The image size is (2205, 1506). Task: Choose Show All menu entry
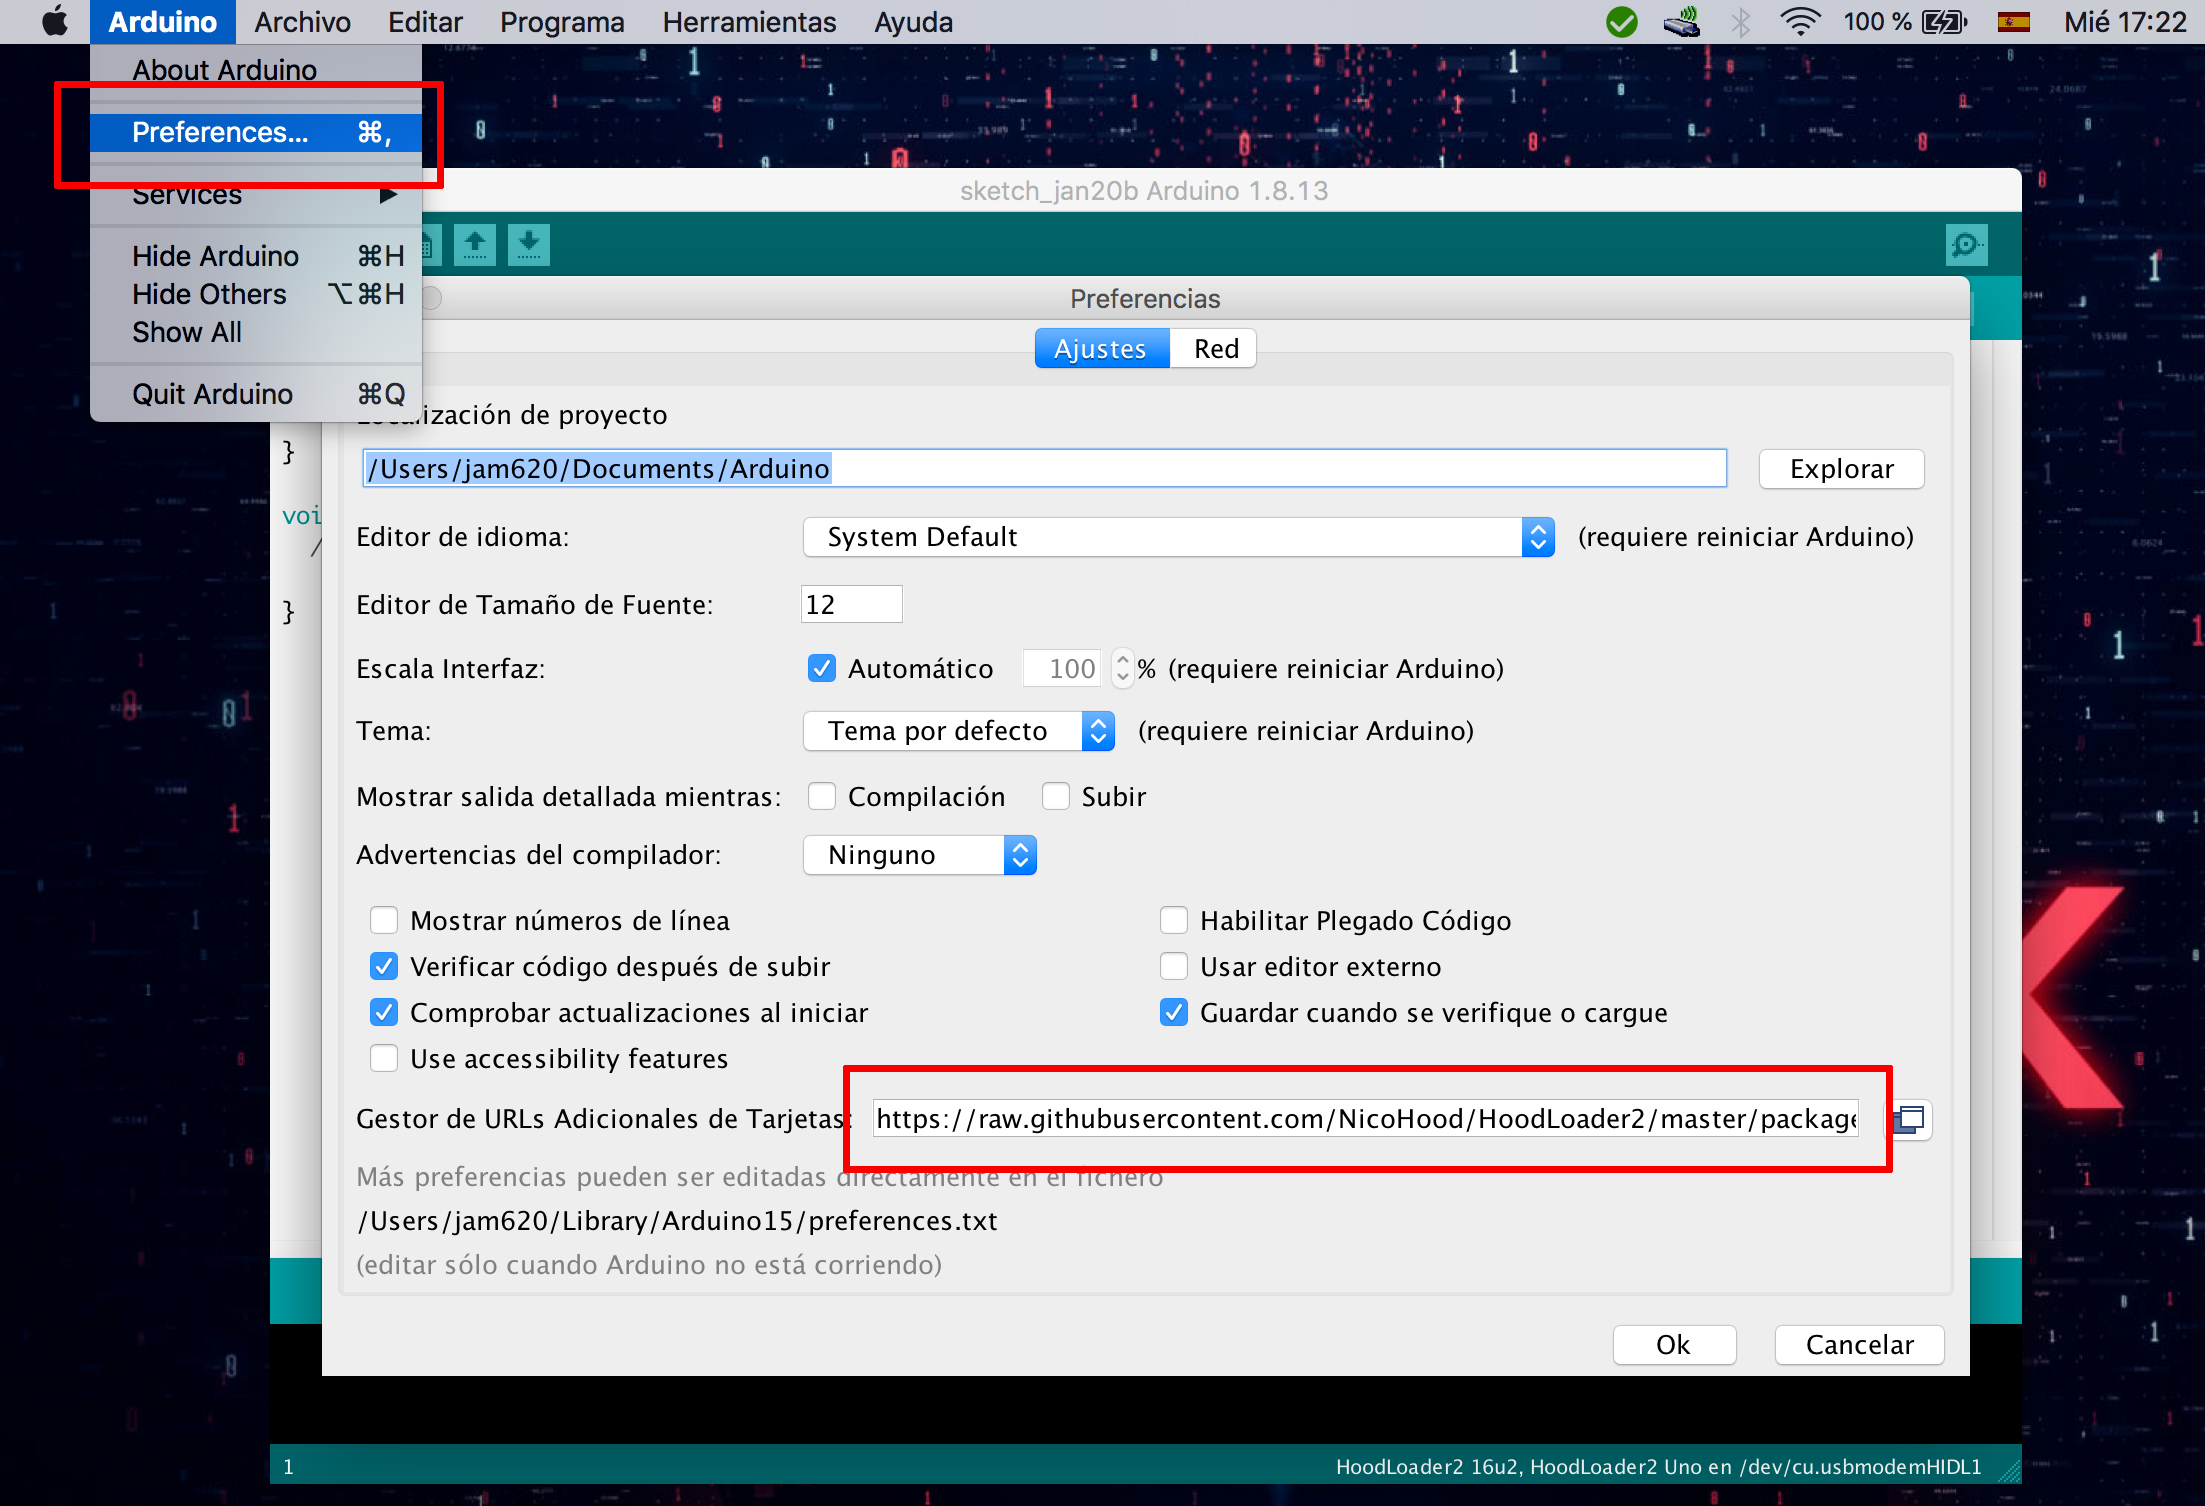[x=256, y=332]
